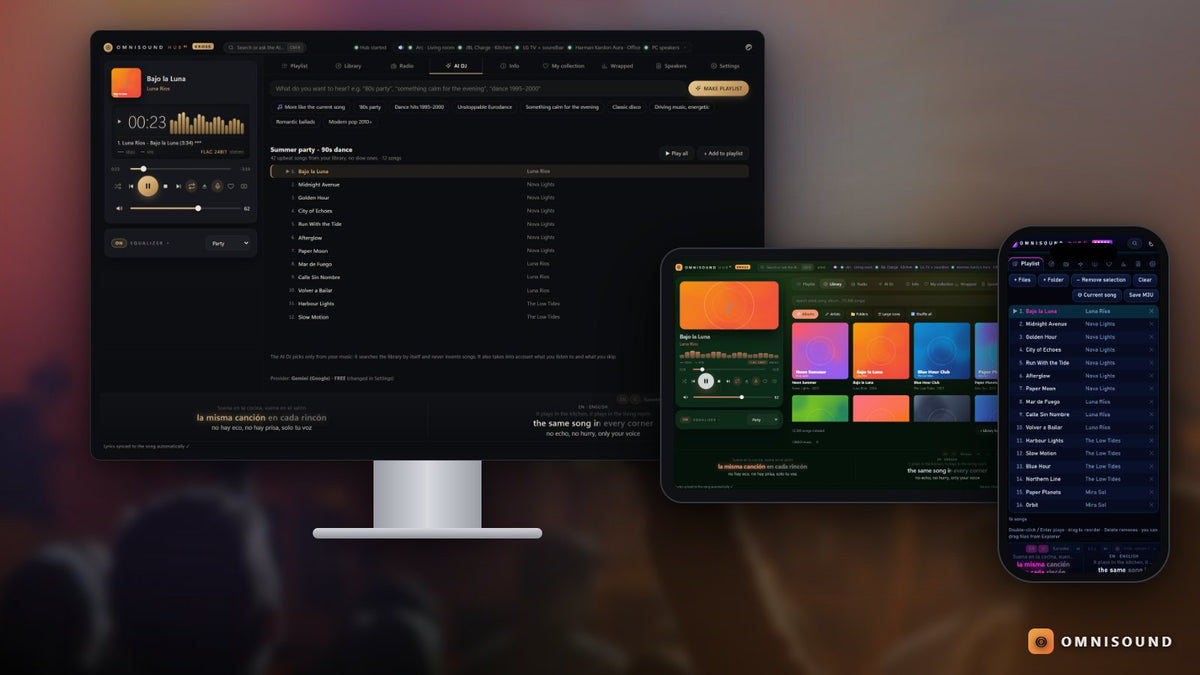Open My collection tab on desktop
Viewport: 1200px width, 675px height.
pos(562,66)
